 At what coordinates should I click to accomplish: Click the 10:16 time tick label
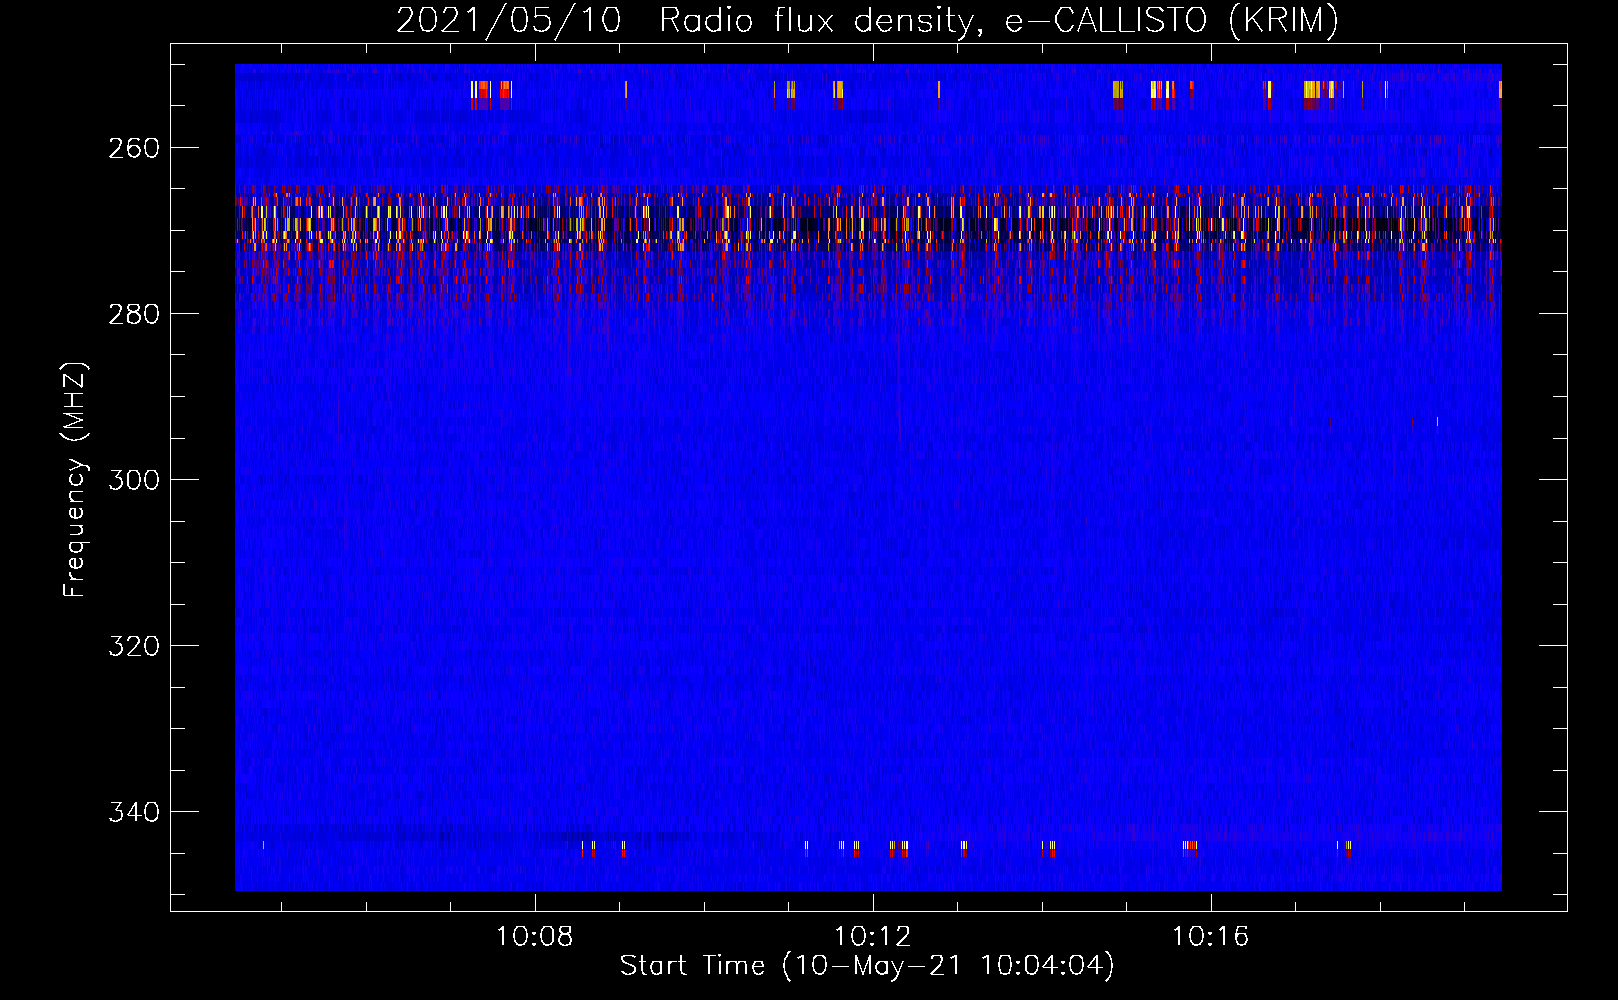(x=1211, y=937)
